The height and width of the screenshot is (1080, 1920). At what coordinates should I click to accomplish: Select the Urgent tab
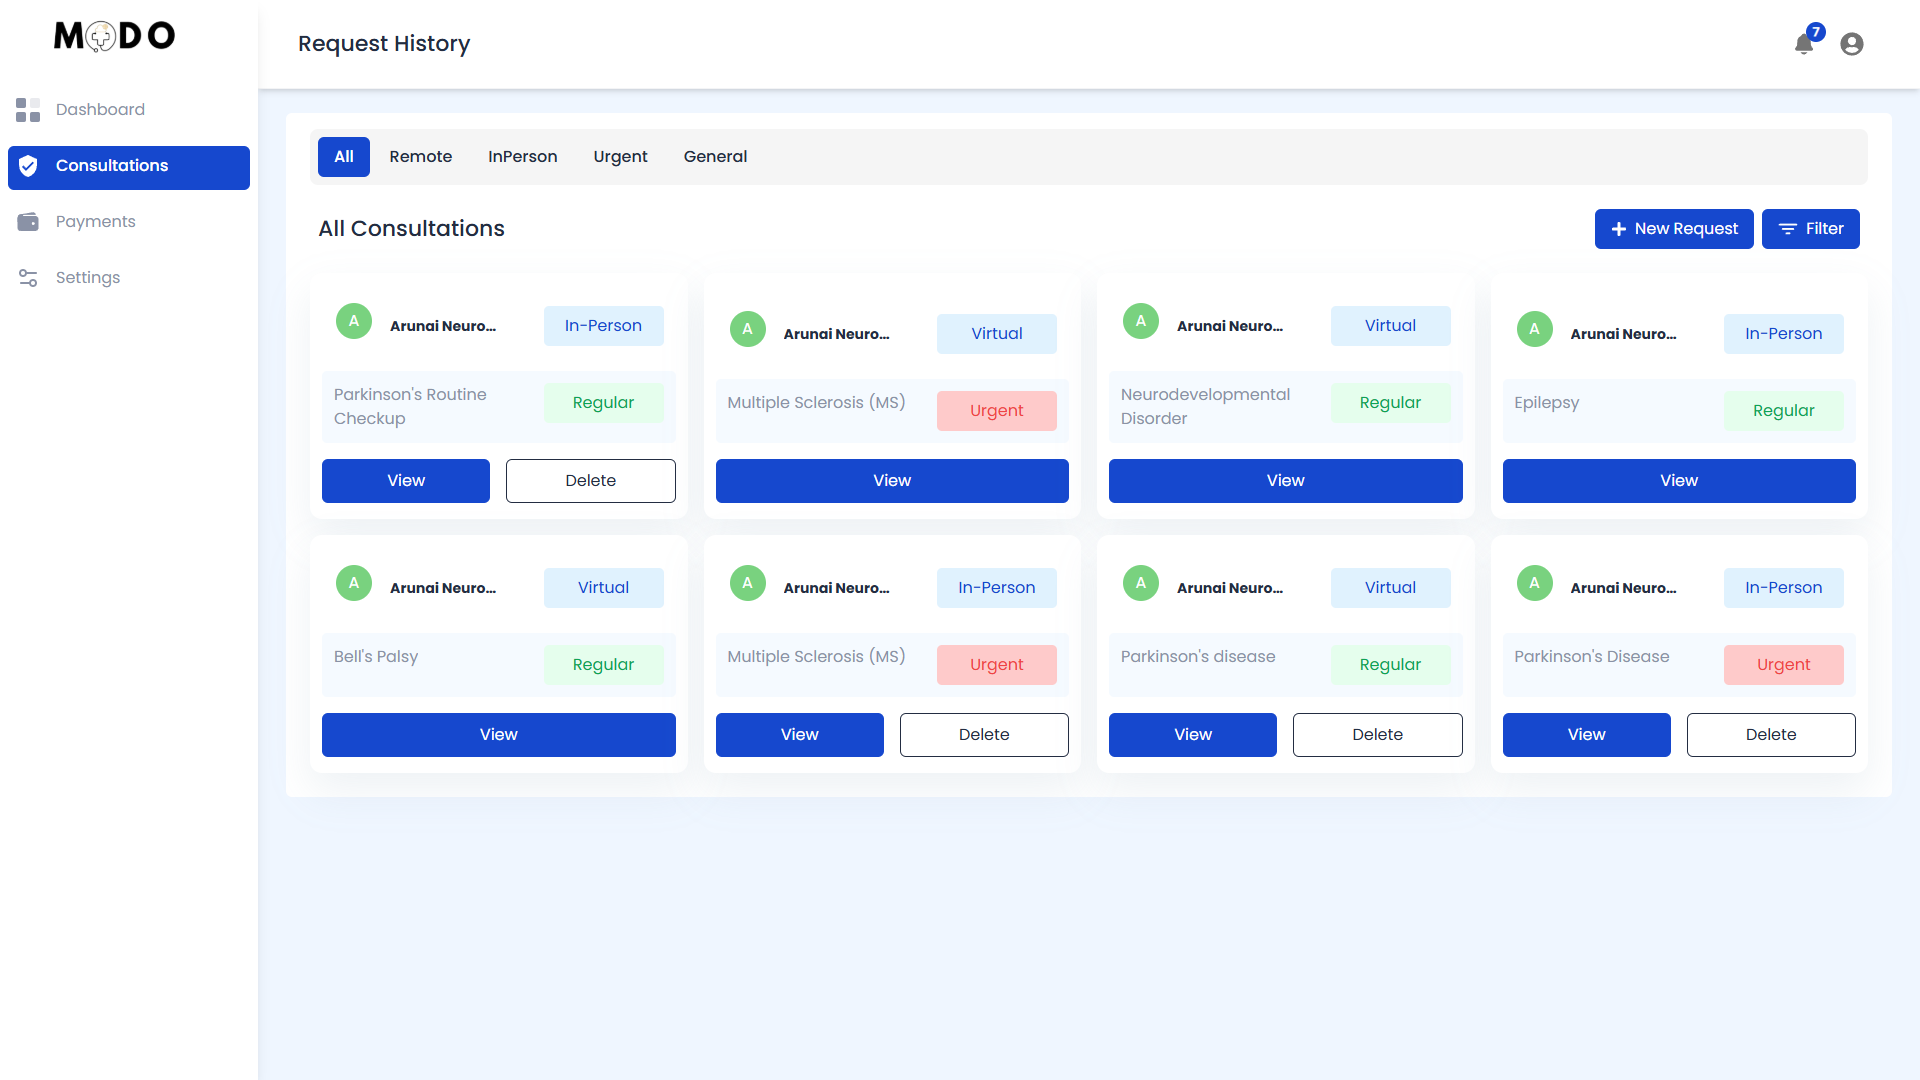(x=620, y=157)
